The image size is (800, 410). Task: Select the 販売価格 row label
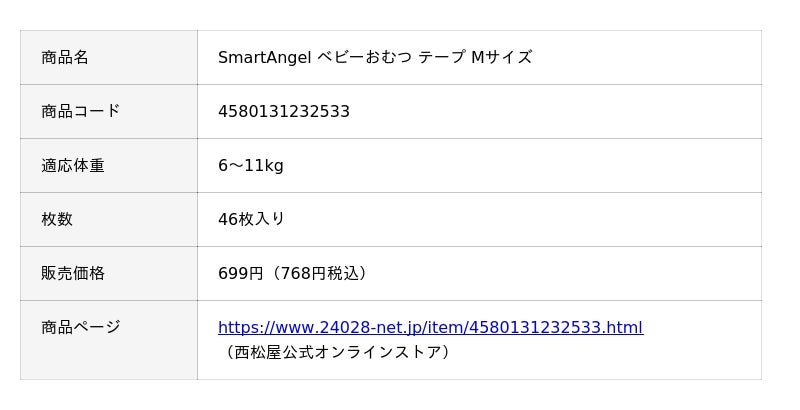(73, 273)
